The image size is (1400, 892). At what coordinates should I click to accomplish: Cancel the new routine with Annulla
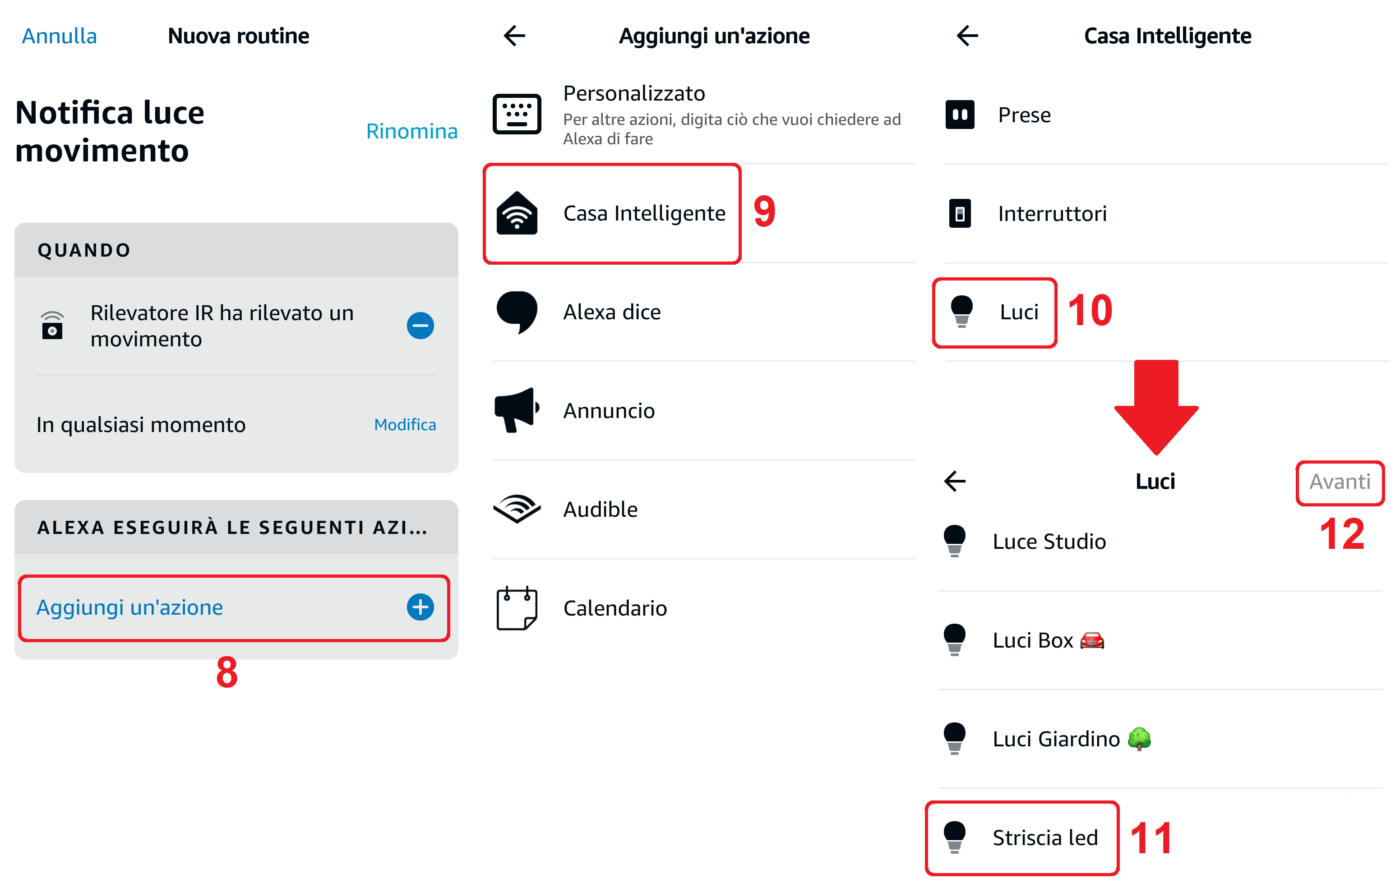tap(59, 36)
